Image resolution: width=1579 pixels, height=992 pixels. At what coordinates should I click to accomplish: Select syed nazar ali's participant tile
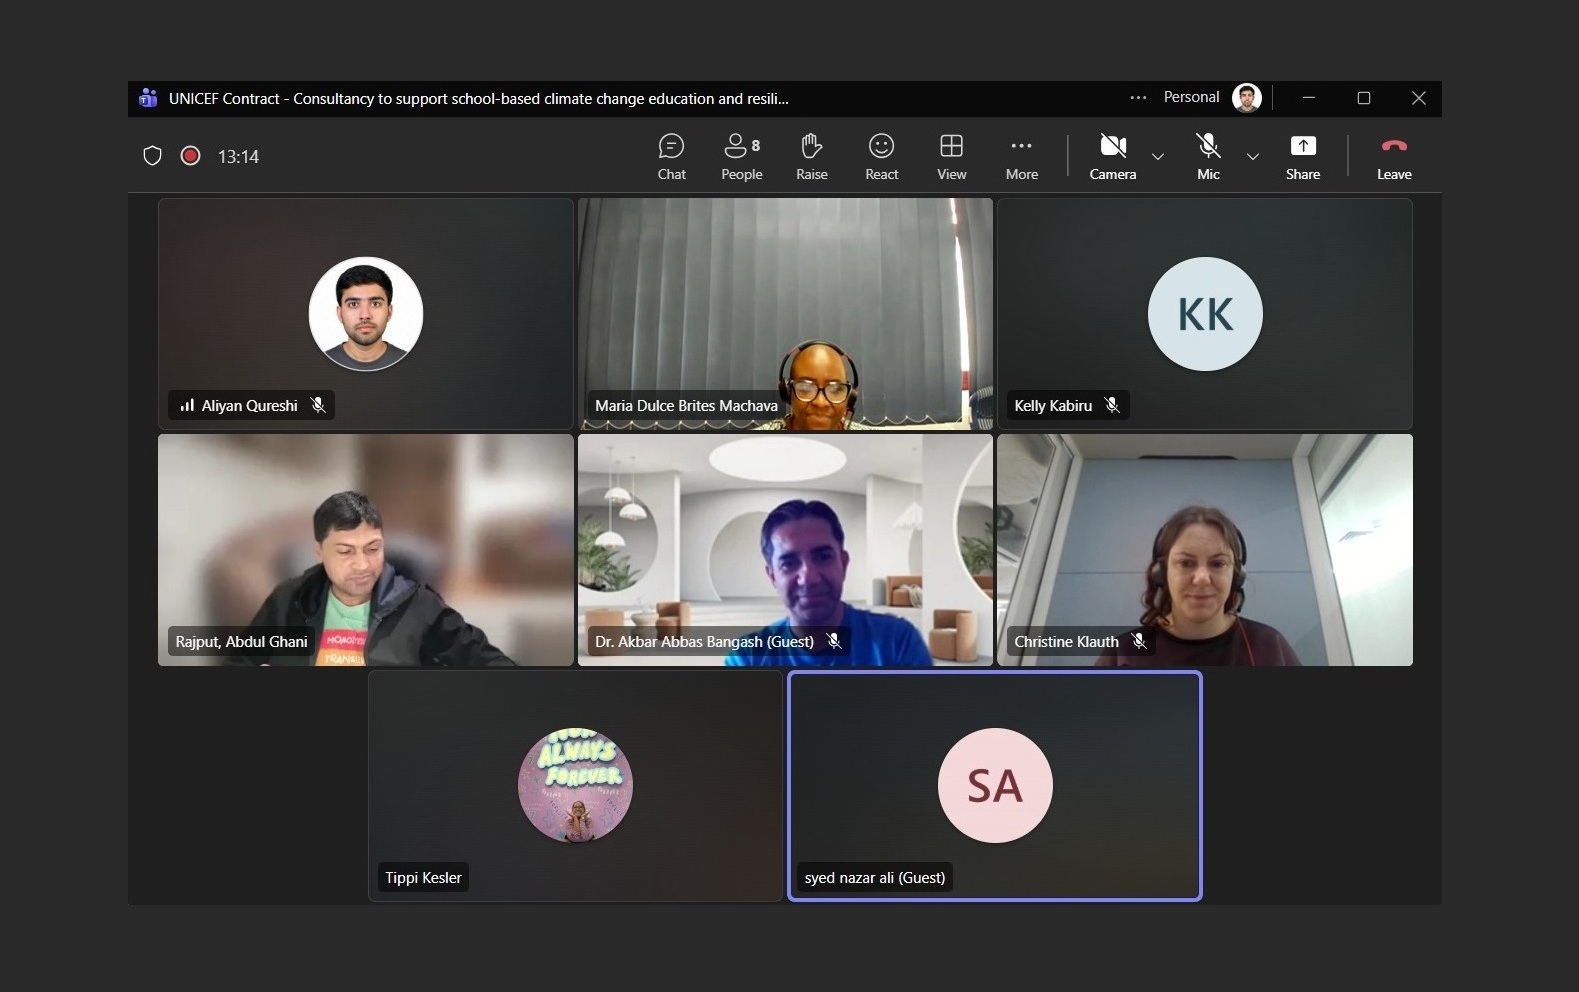tap(994, 786)
